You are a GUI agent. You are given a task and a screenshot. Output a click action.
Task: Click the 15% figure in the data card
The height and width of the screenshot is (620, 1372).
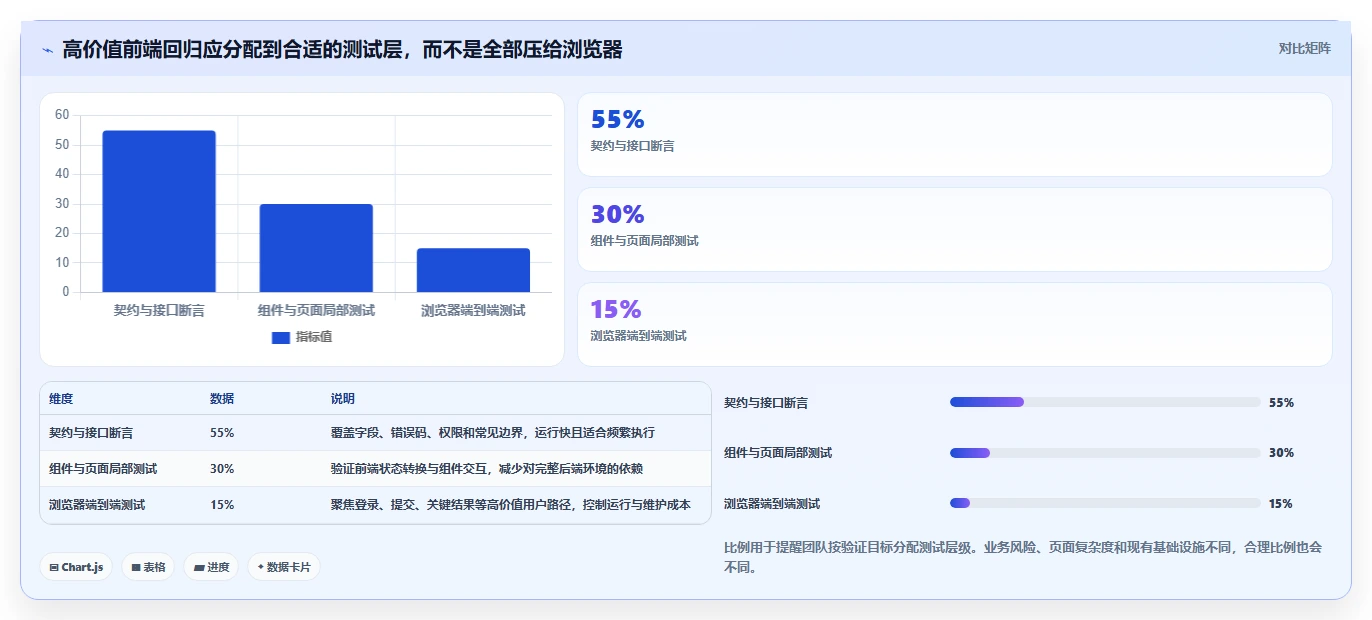616,309
